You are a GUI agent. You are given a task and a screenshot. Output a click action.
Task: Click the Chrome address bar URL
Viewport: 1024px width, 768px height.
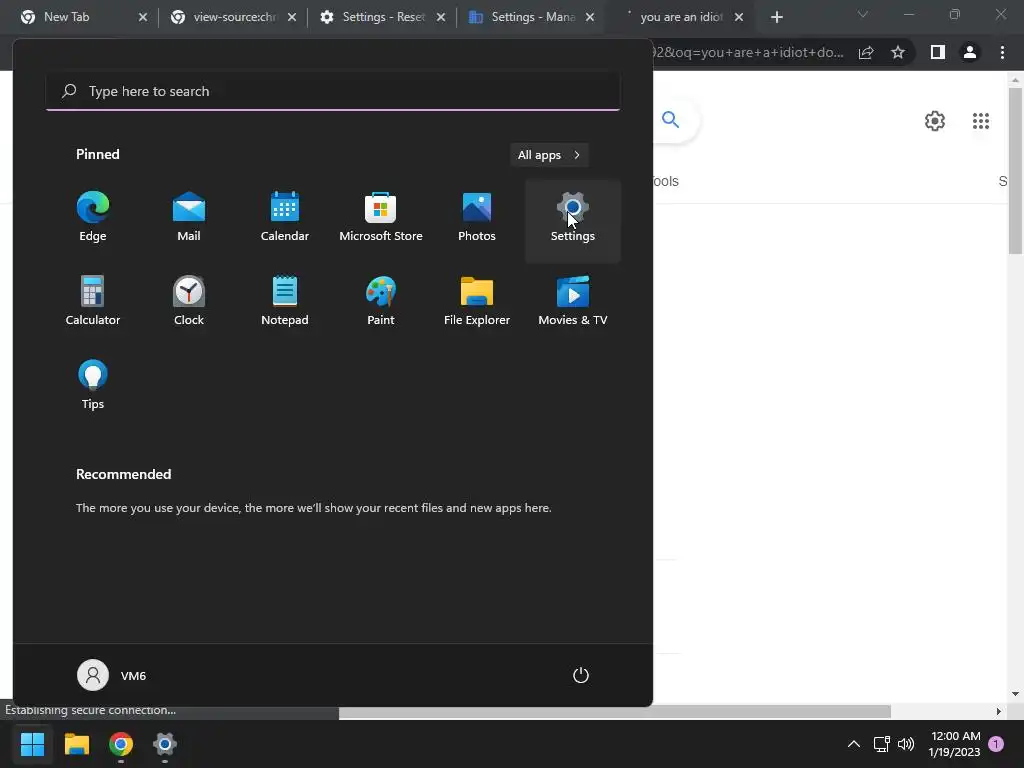[x=748, y=52]
